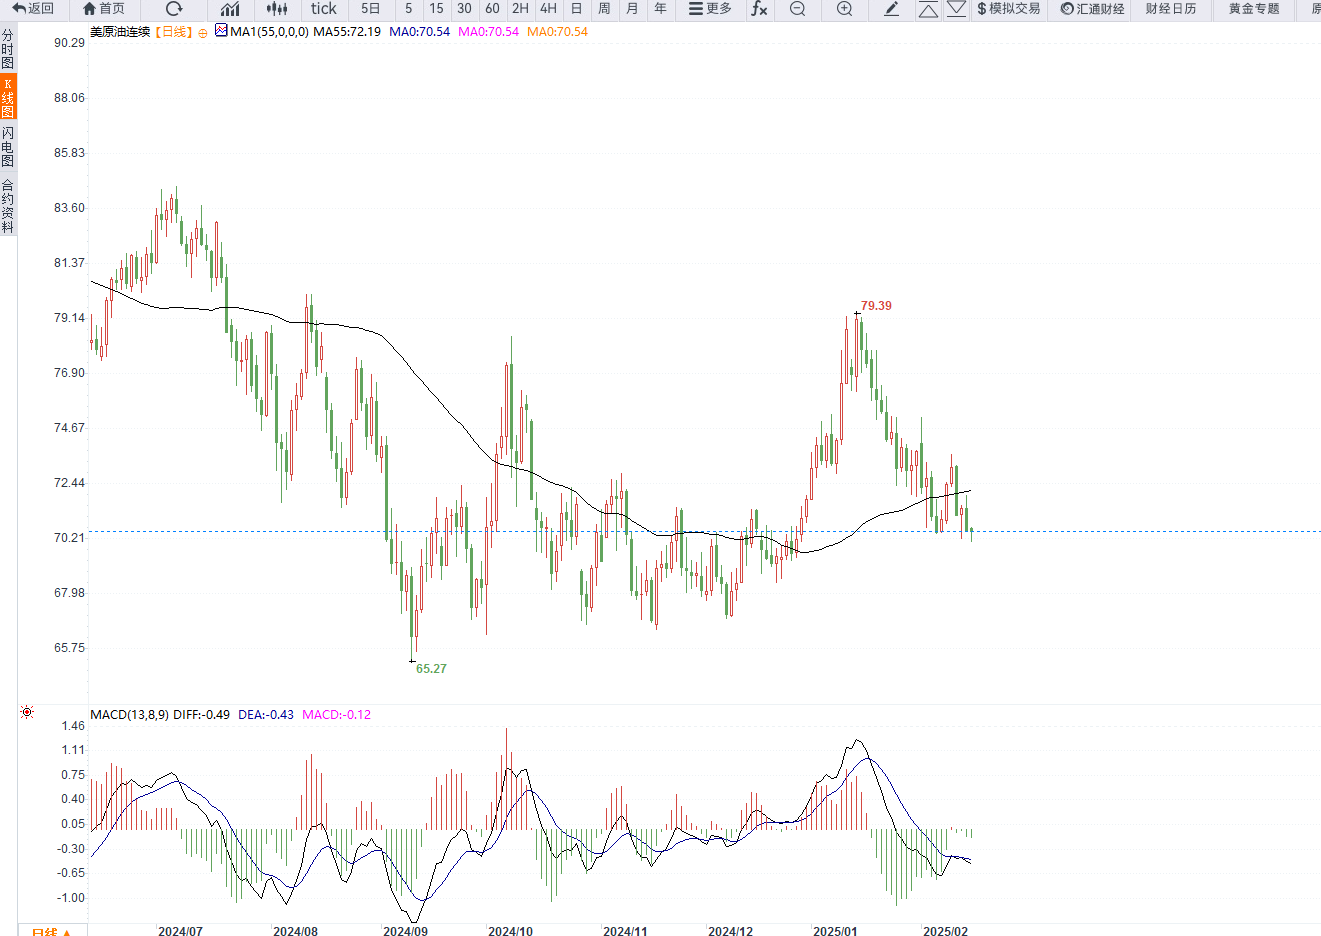Select the 2H timeframe

tap(521, 9)
